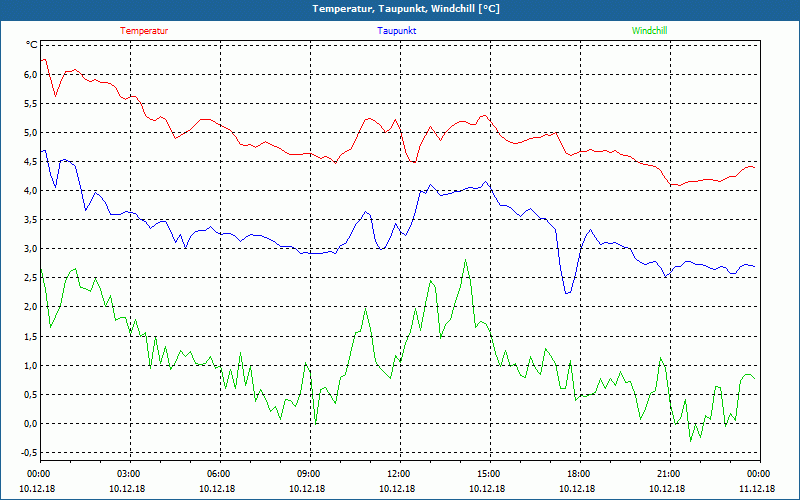
Task: Click the red Temperatur legend label
Action: pyautogui.click(x=144, y=31)
